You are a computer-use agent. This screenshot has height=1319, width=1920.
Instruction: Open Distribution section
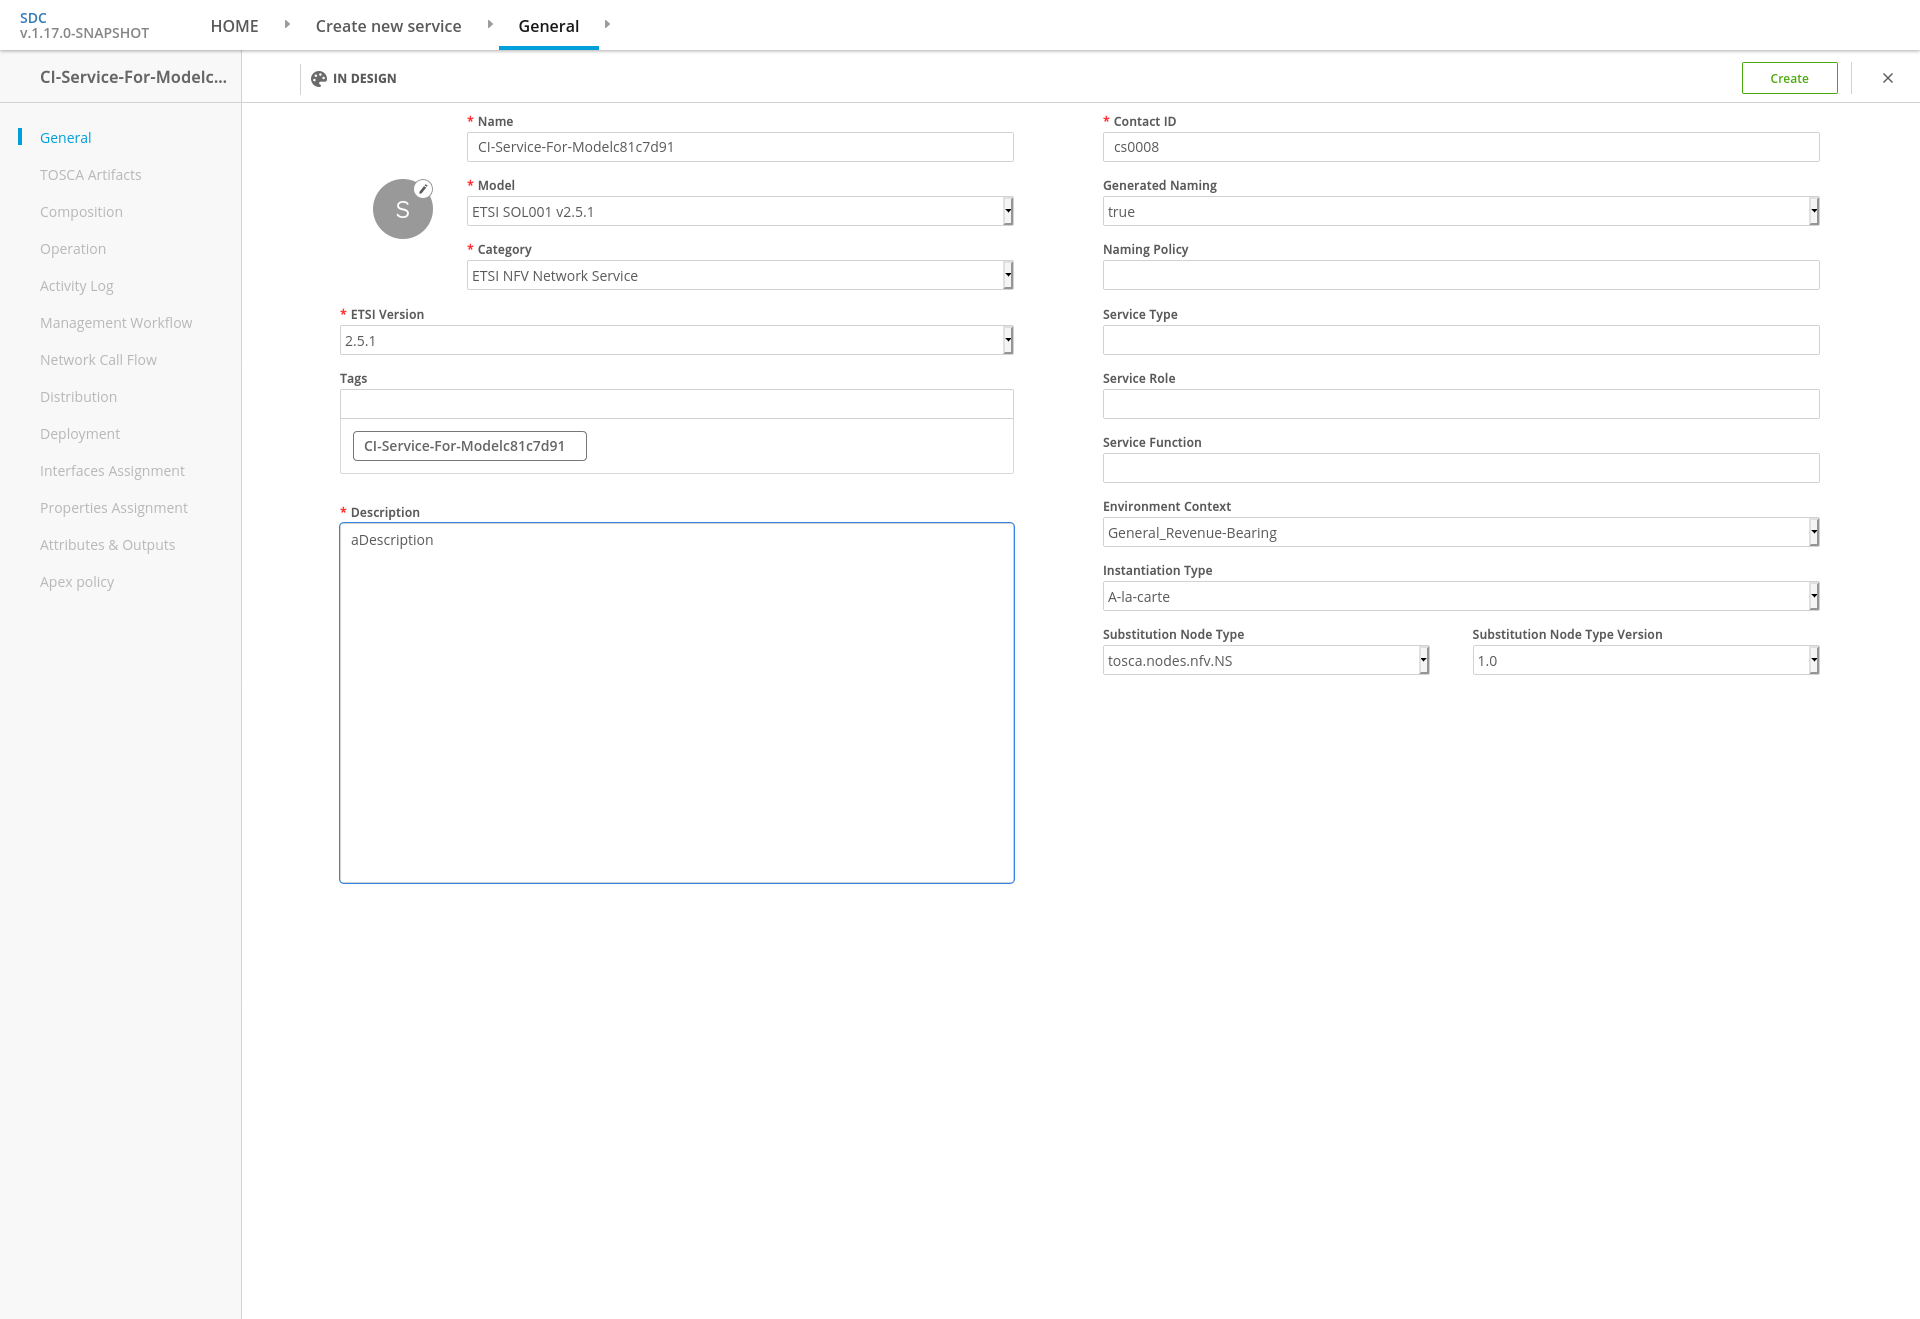[x=78, y=397]
